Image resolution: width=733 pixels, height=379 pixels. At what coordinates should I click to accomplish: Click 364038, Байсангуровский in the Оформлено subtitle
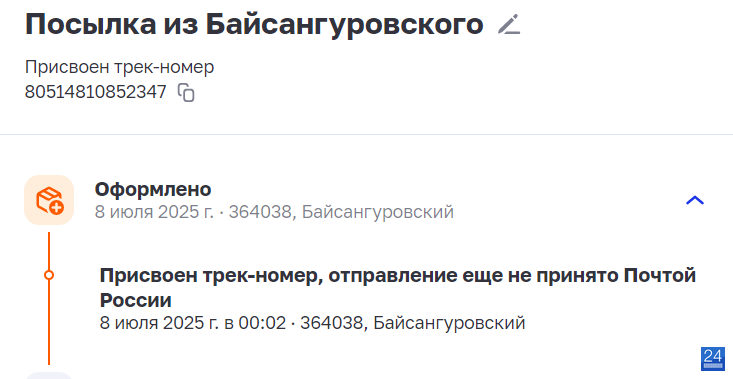[341, 212]
